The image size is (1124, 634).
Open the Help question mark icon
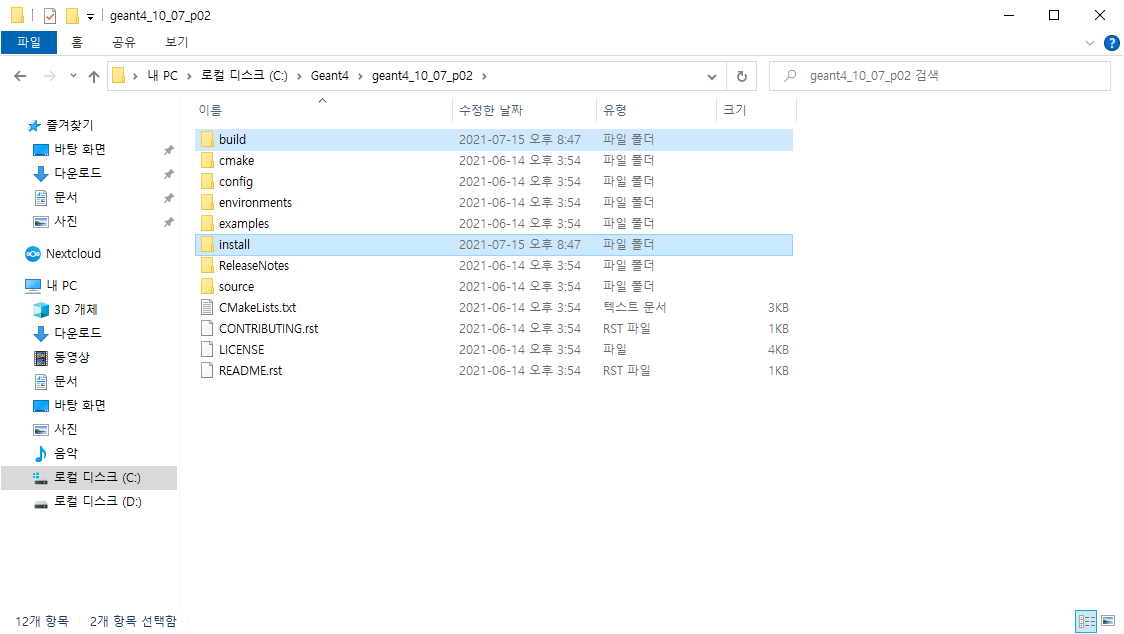point(1110,43)
